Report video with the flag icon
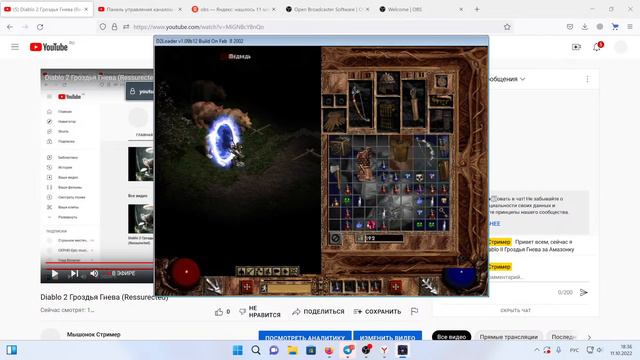 (414, 311)
